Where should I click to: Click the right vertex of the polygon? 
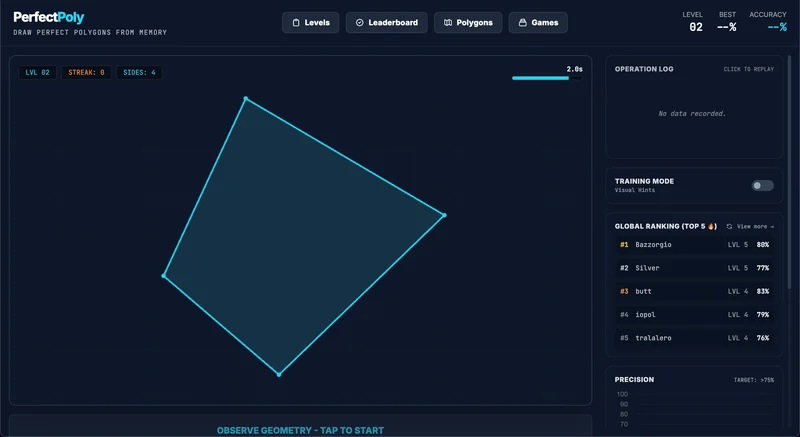pyautogui.click(x=444, y=215)
